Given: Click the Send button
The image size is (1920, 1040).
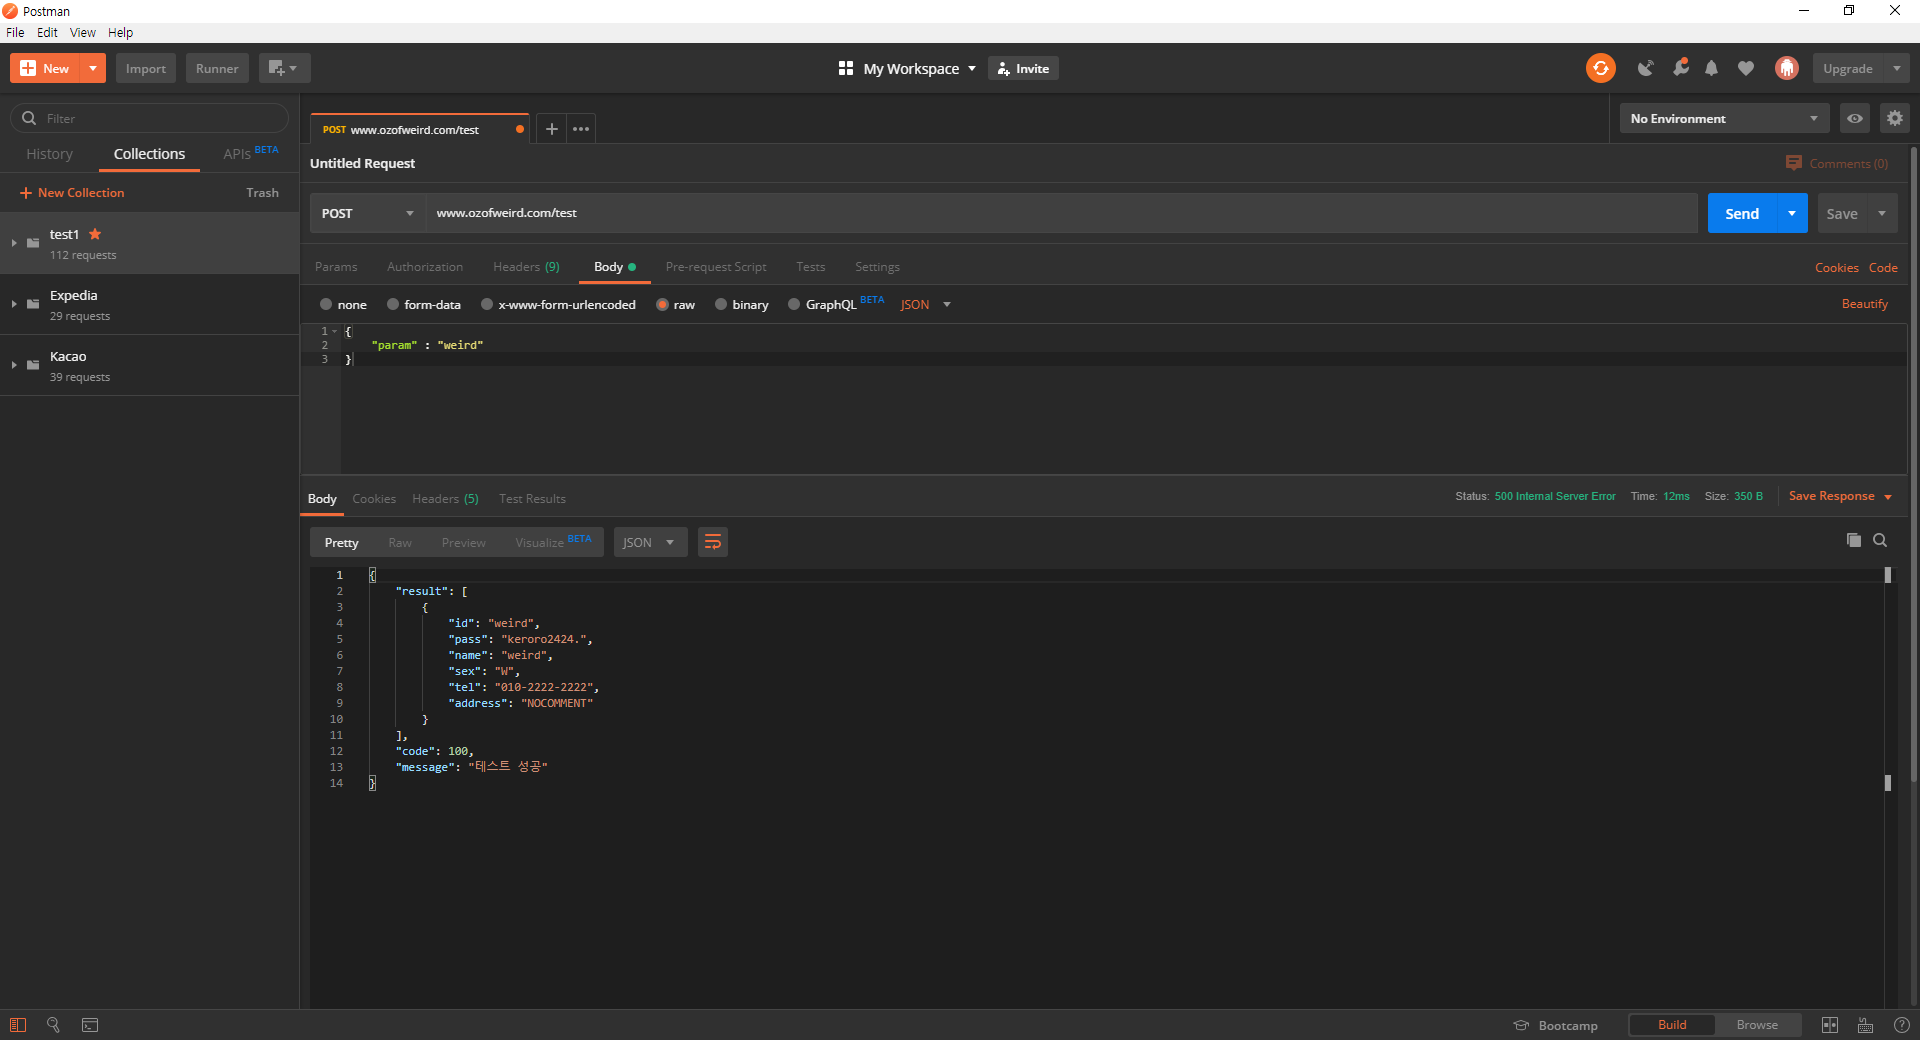Looking at the screenshot, I should [x=1742, y=213].
